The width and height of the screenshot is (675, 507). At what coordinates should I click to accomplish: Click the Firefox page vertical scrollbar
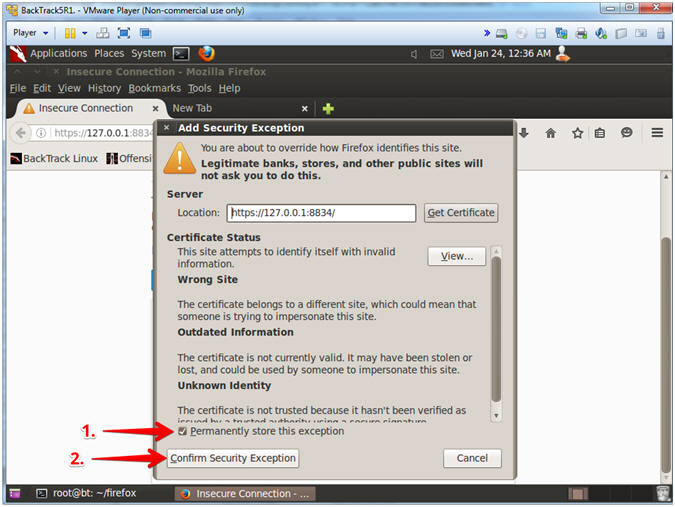point(666,353)
